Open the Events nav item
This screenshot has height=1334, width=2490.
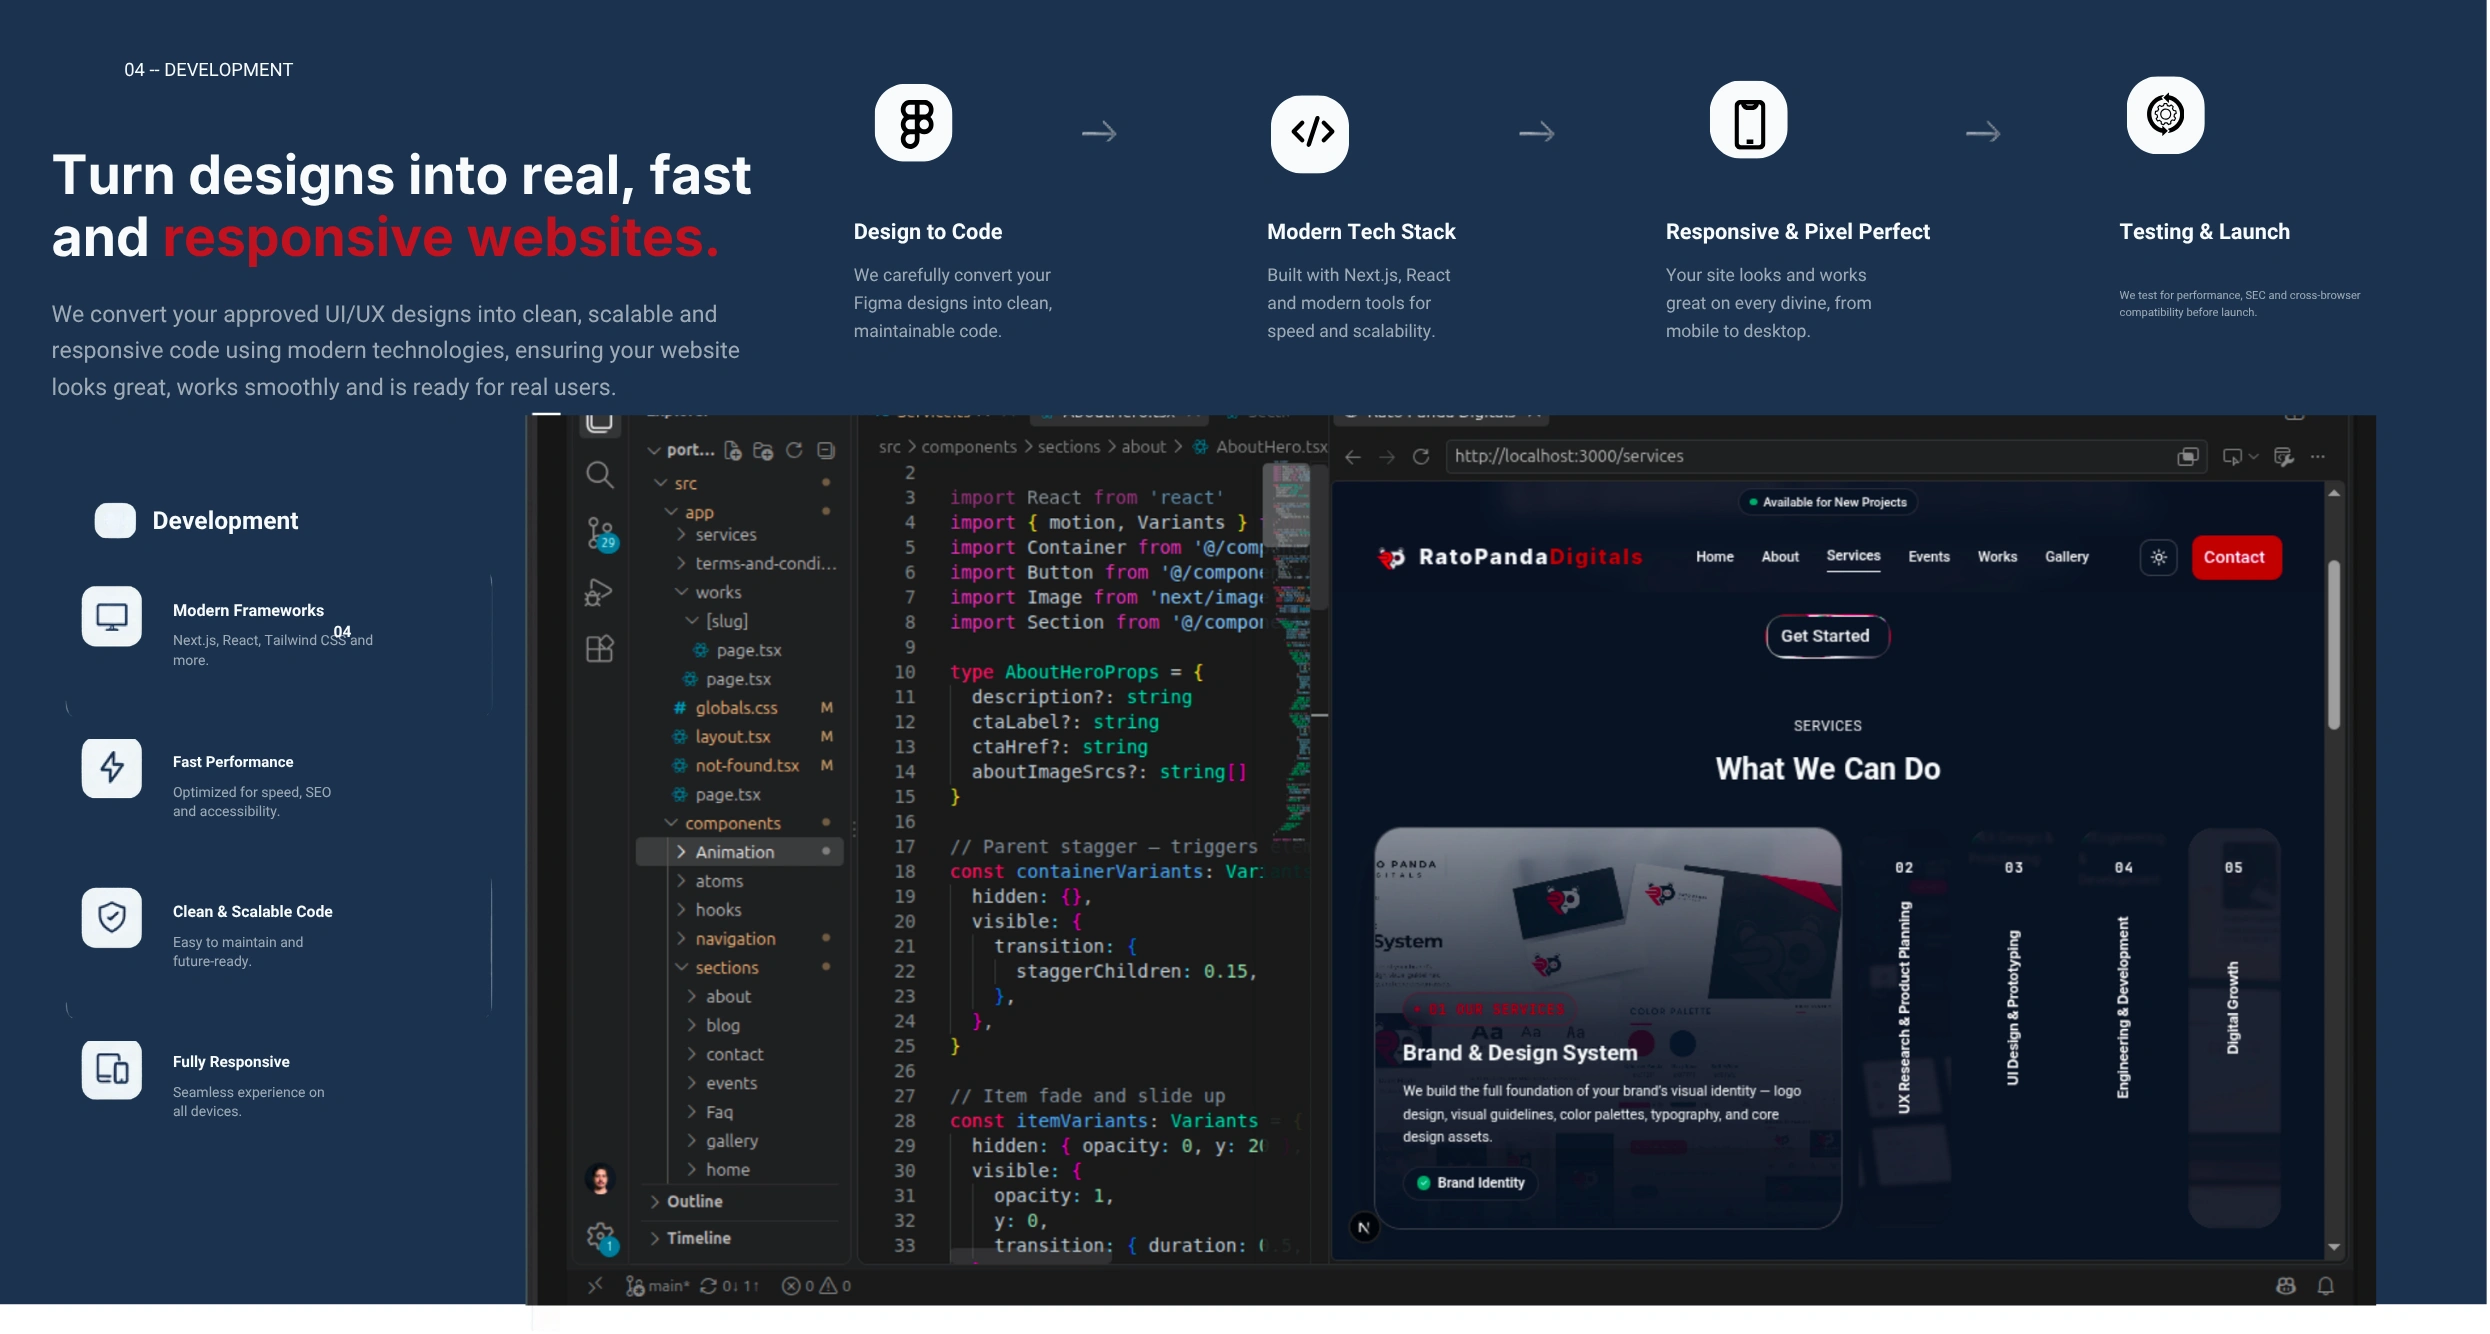1928,557
